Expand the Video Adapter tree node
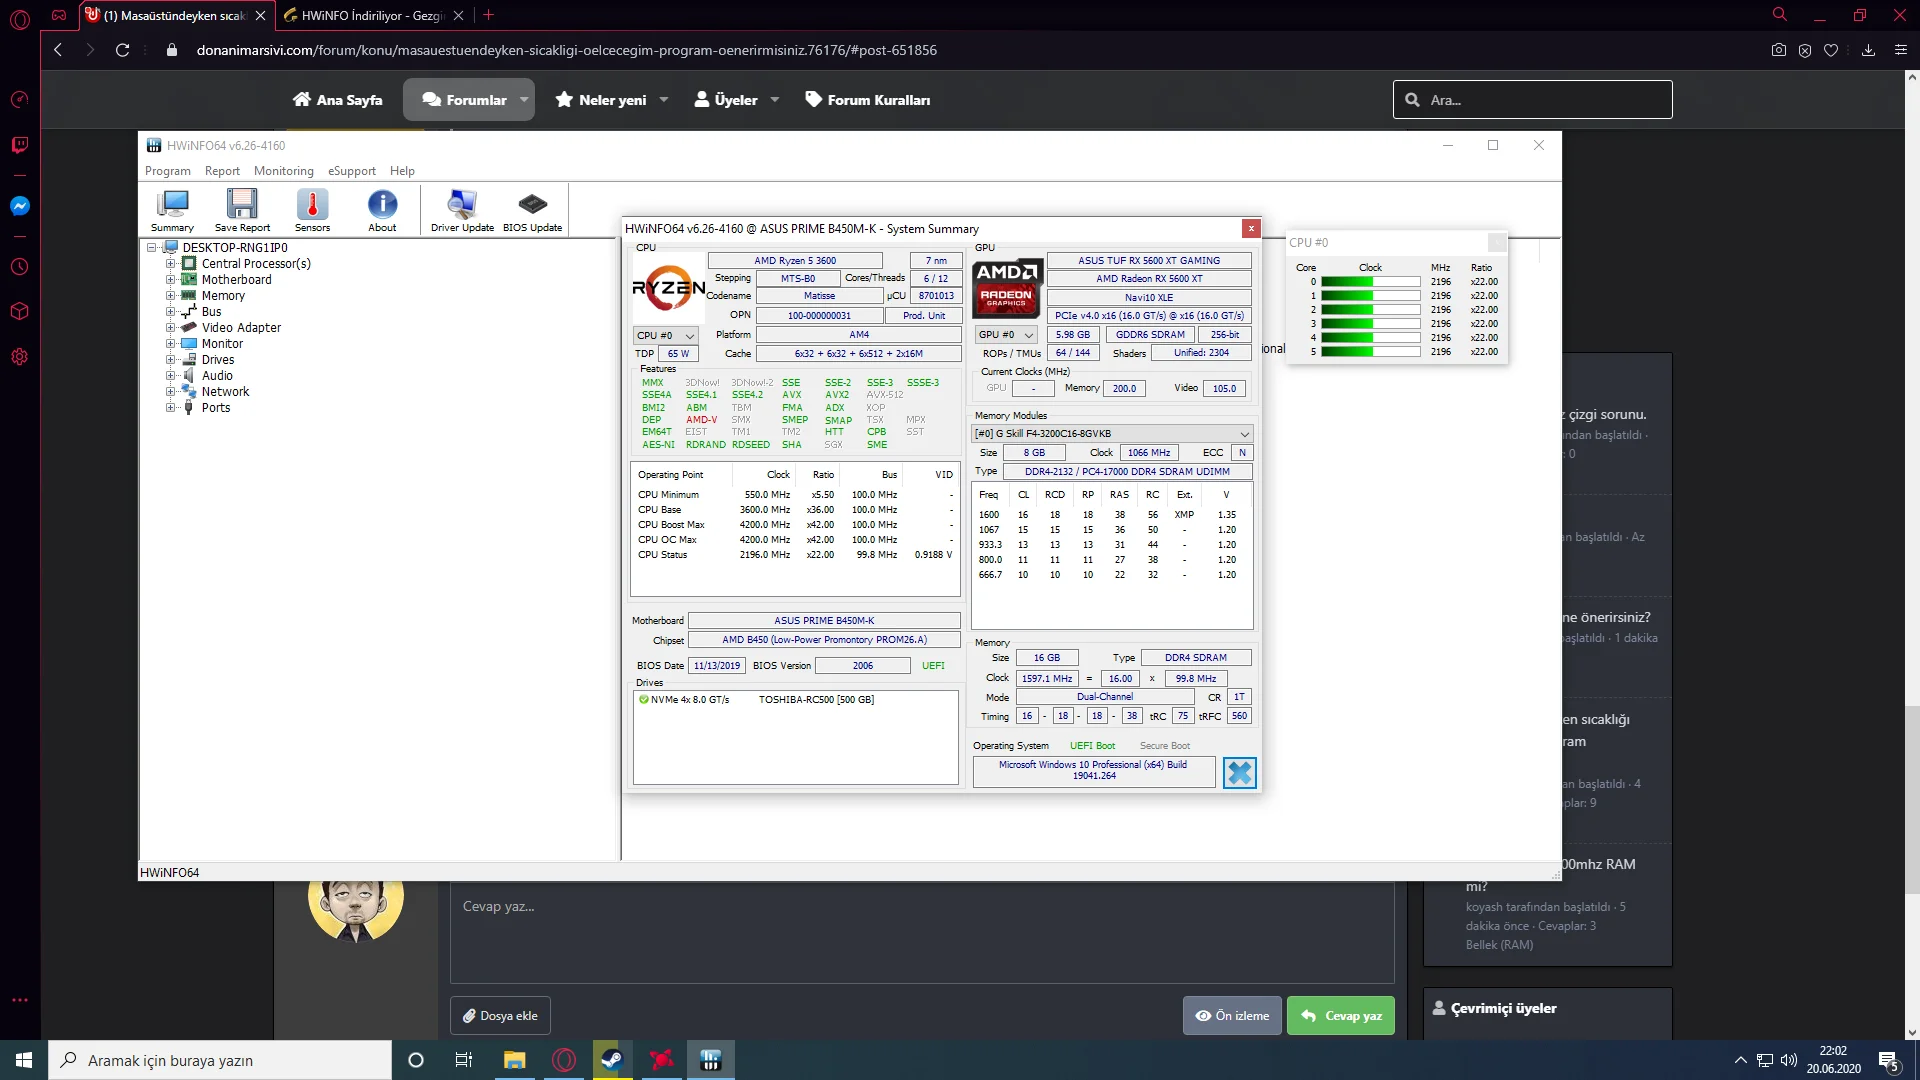This screenshot has height=1080, width=1920. click(170, 328)
